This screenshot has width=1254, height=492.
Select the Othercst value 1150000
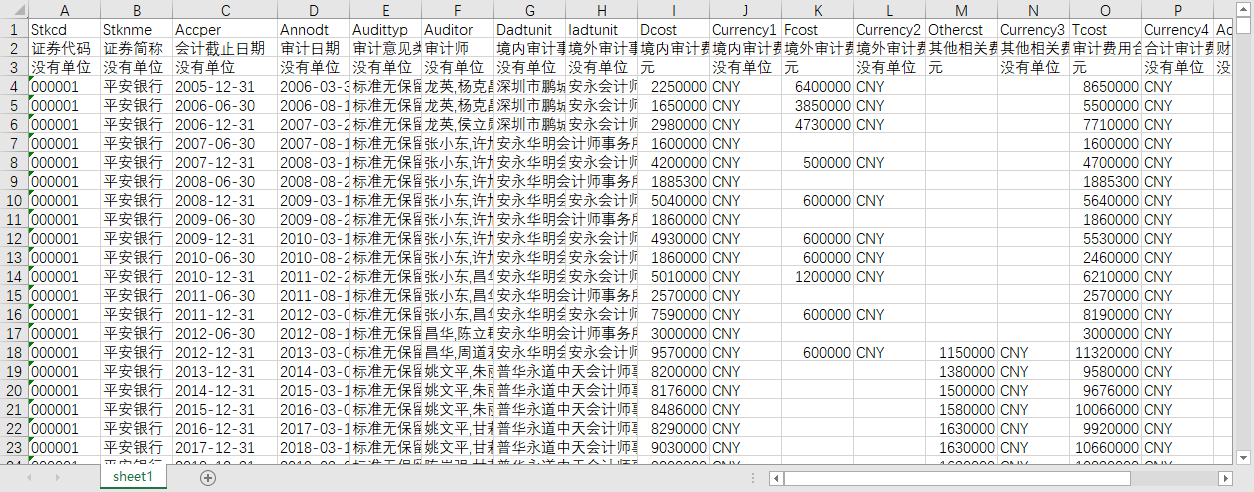tap(961, 352)
